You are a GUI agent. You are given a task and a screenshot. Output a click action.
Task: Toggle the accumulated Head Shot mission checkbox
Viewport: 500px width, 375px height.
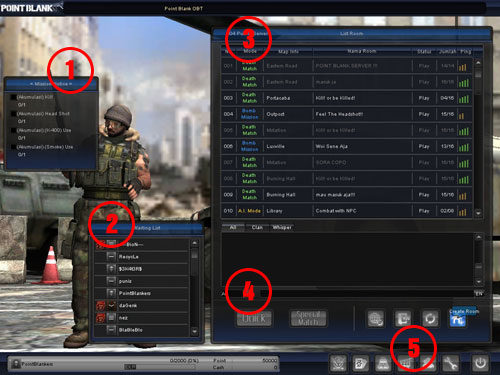tap(14, 114)
